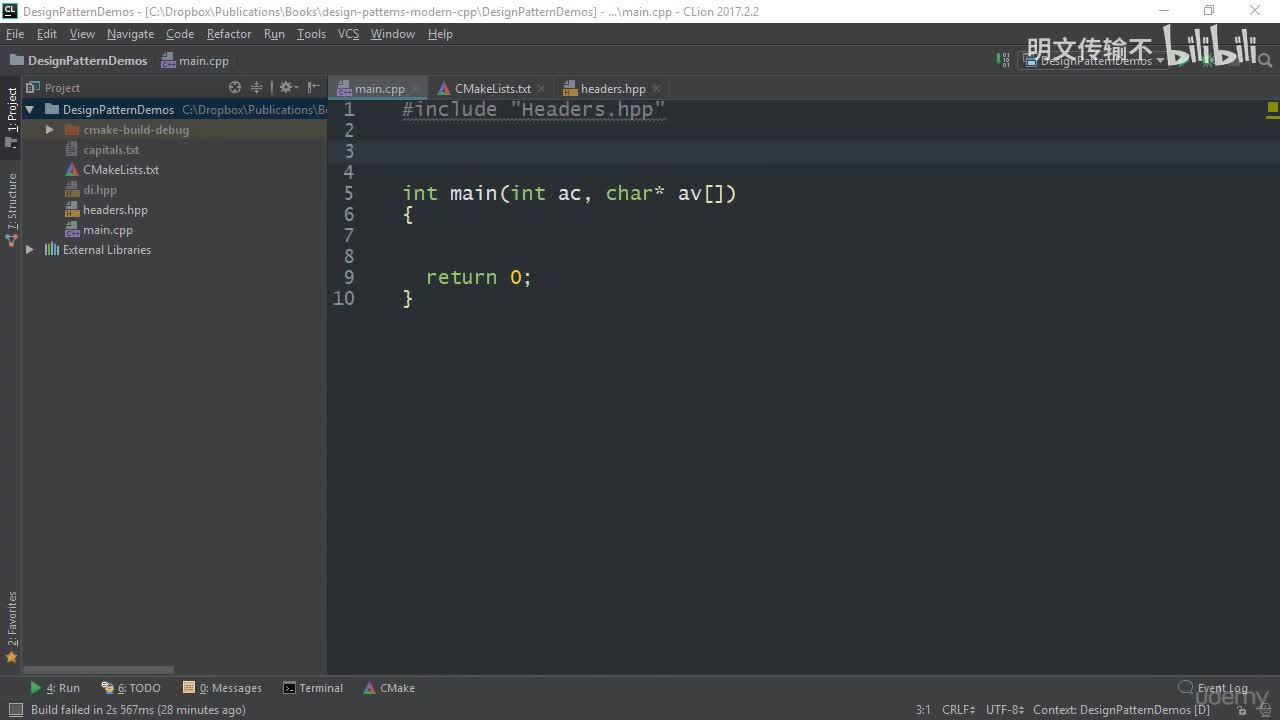Click the build binary icon in the toolbar
This screenshot has width=1280, height=720.
[x=1003, y=60]
